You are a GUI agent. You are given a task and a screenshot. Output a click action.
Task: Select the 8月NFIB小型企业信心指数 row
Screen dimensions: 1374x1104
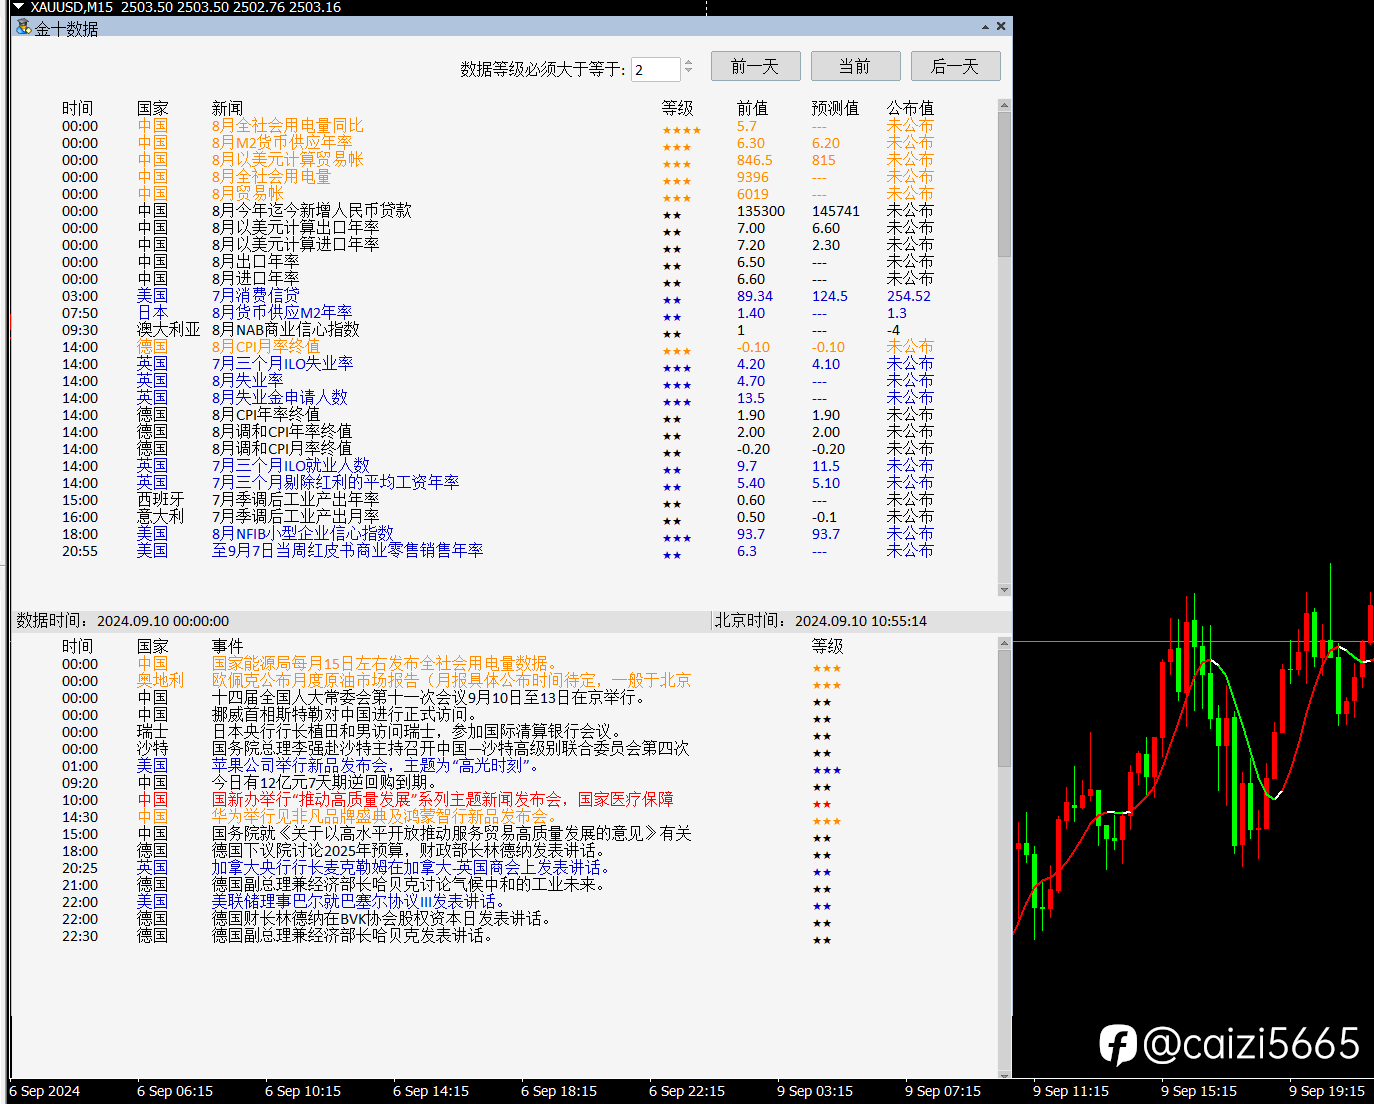pyautogui.click(x=498, y=534)
